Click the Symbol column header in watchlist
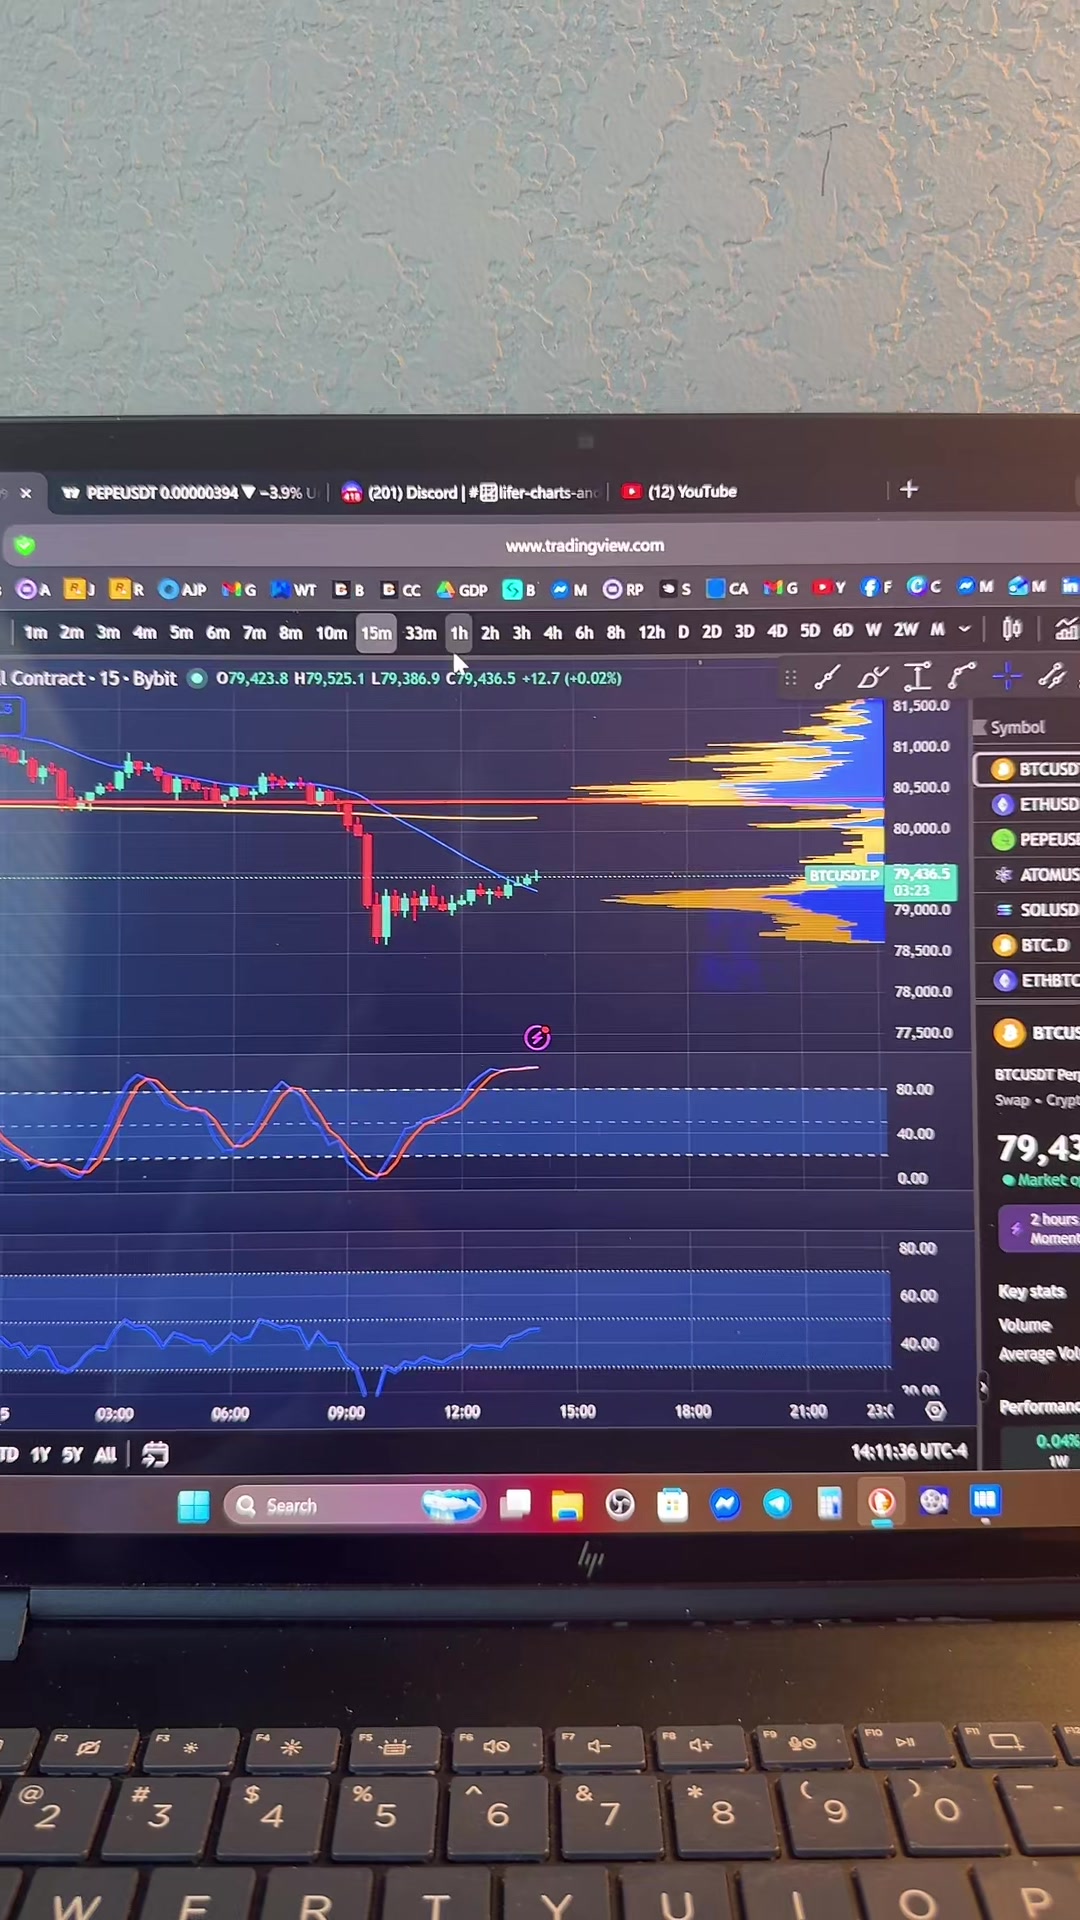The image size is (1080, 1920). coord(1017,727)
